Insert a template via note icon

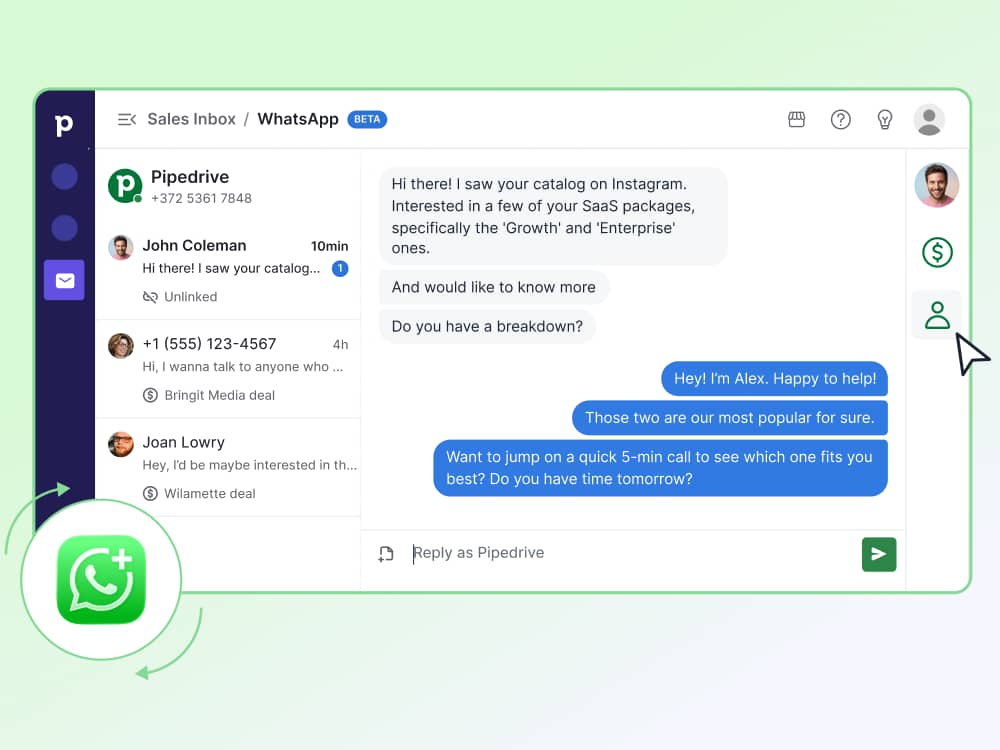click(x=386, y=554)
